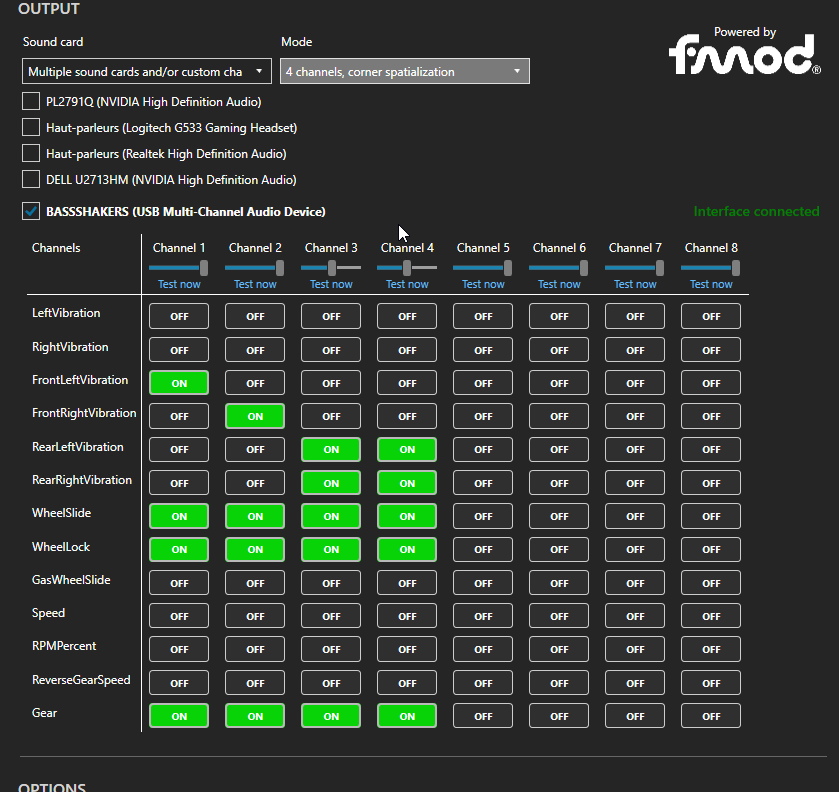The height and width of the screenshot is (792, 839).
Task: Turn on Speed for Channel 7
Action: coord(635,616)
